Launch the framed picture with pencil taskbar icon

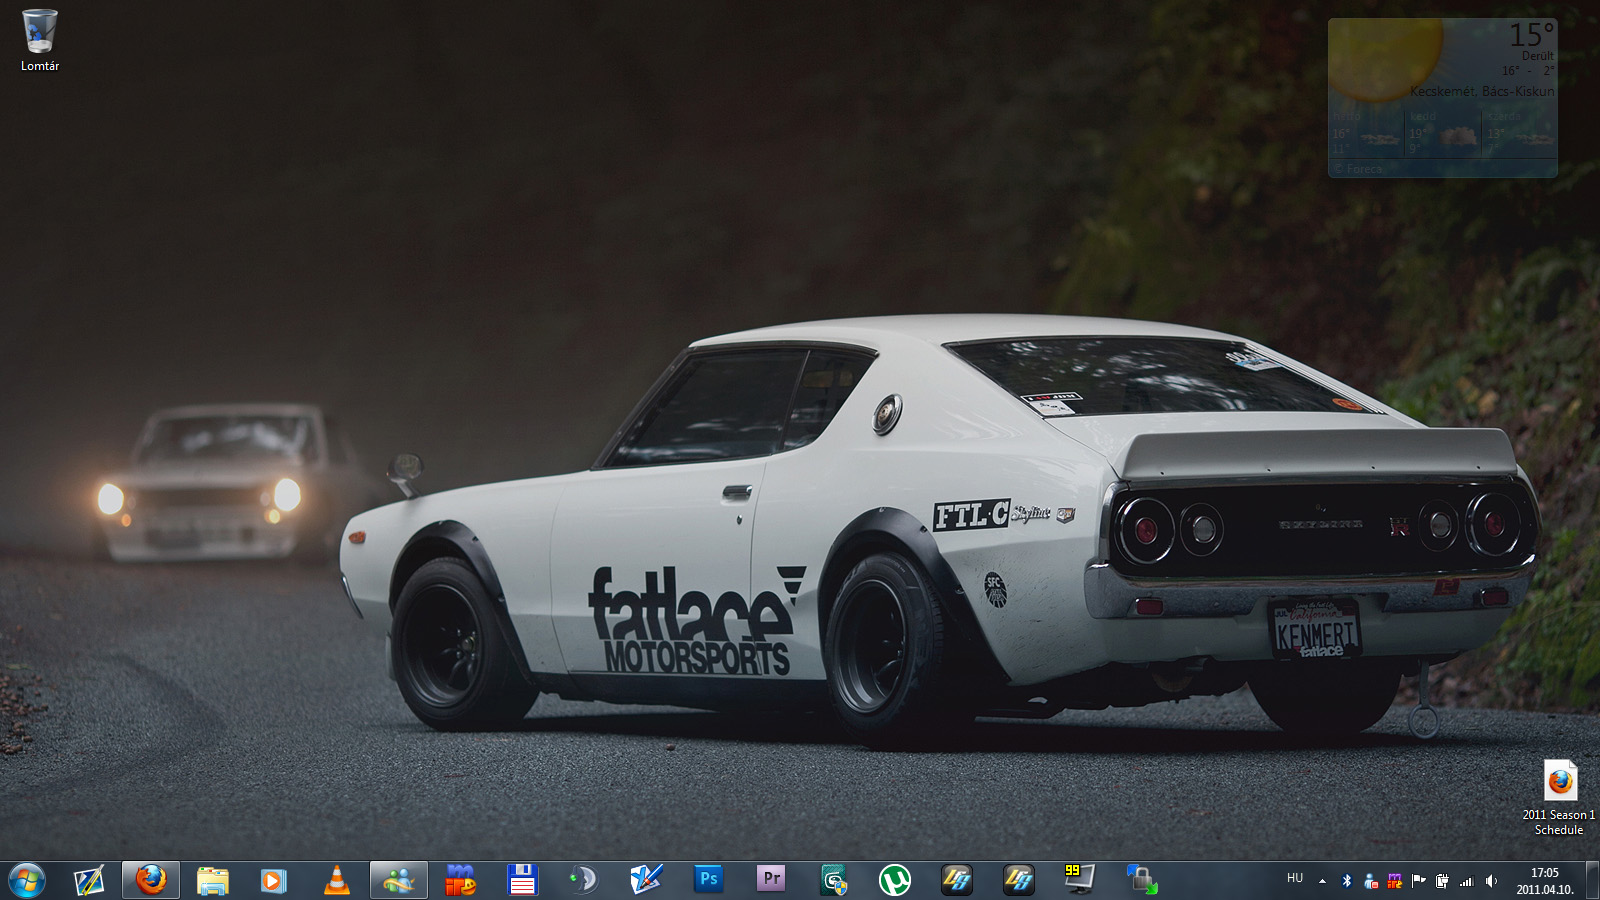(x=89, y=880)
